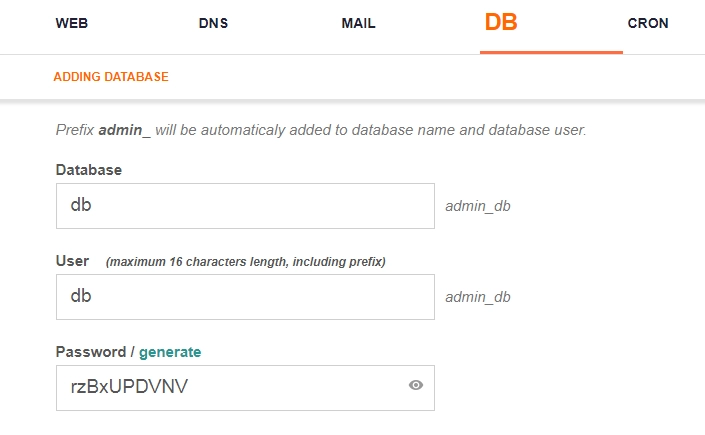Click into the Password text field
Screen dimensions: 705x435
(x=230, y=385)
